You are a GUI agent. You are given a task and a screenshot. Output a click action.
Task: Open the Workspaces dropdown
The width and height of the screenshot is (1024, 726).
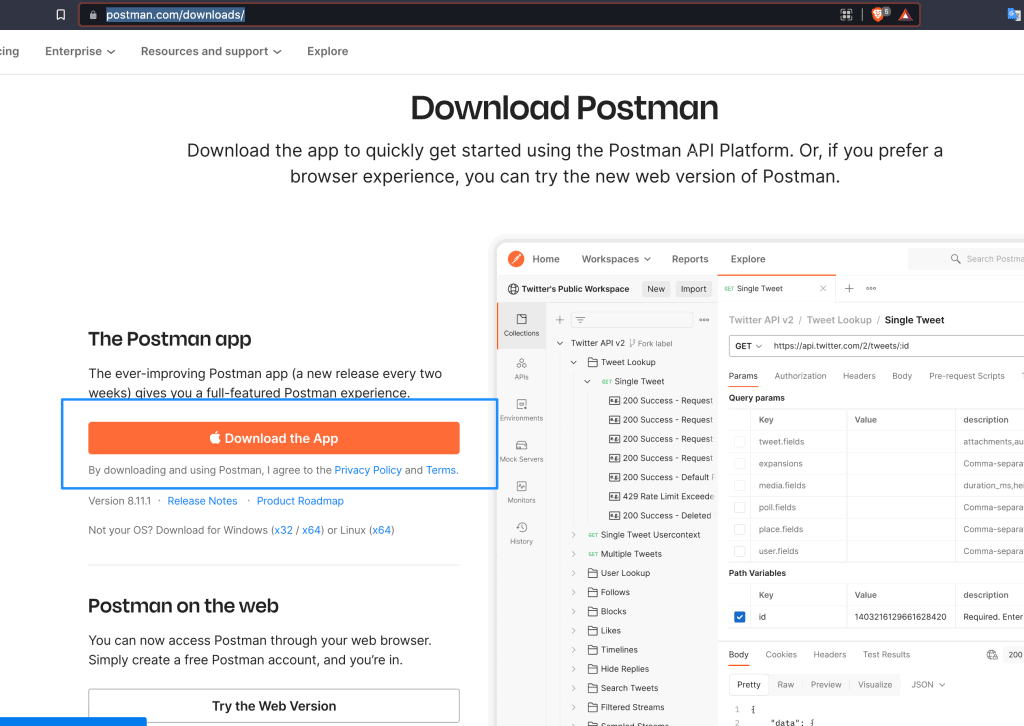pos(616,259)
